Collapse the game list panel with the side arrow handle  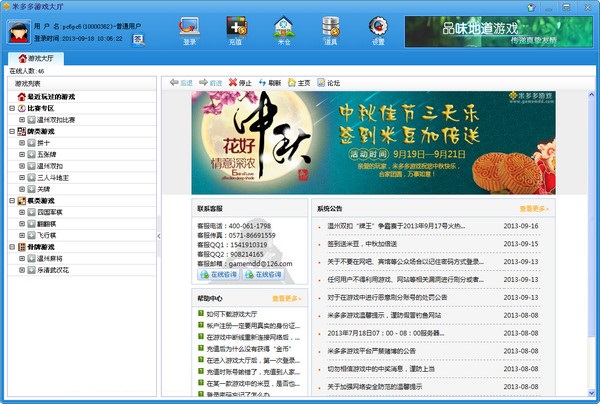(x=159, y=236)
